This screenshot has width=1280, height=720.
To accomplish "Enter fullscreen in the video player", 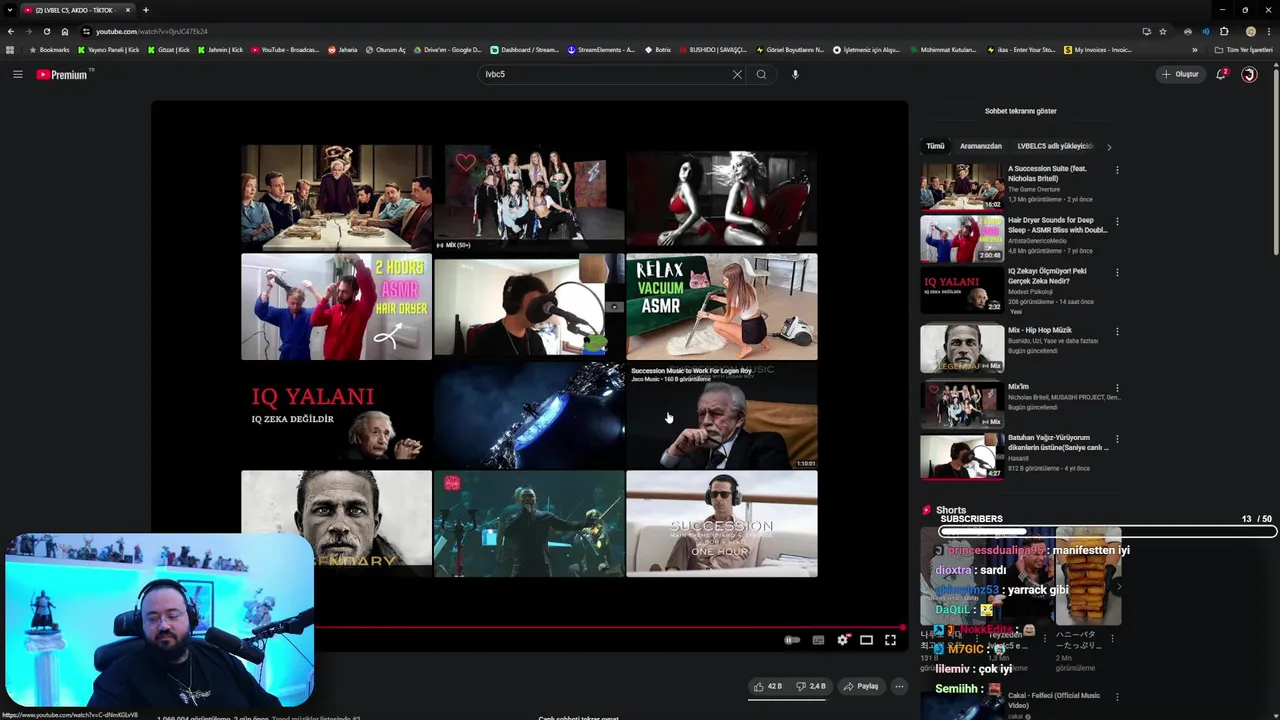I will [x=890, y=640].
